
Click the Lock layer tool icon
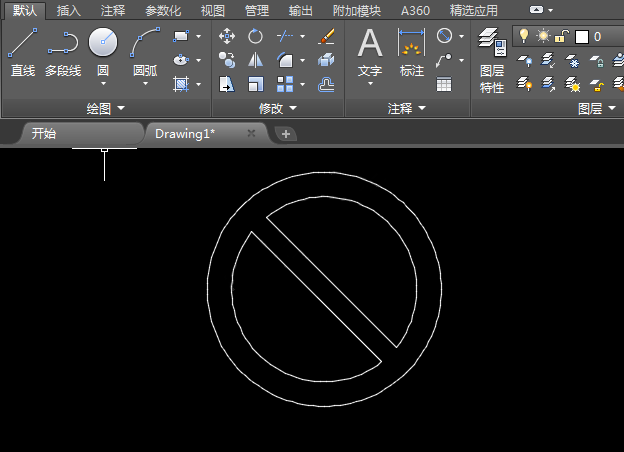tap(597, 61)
